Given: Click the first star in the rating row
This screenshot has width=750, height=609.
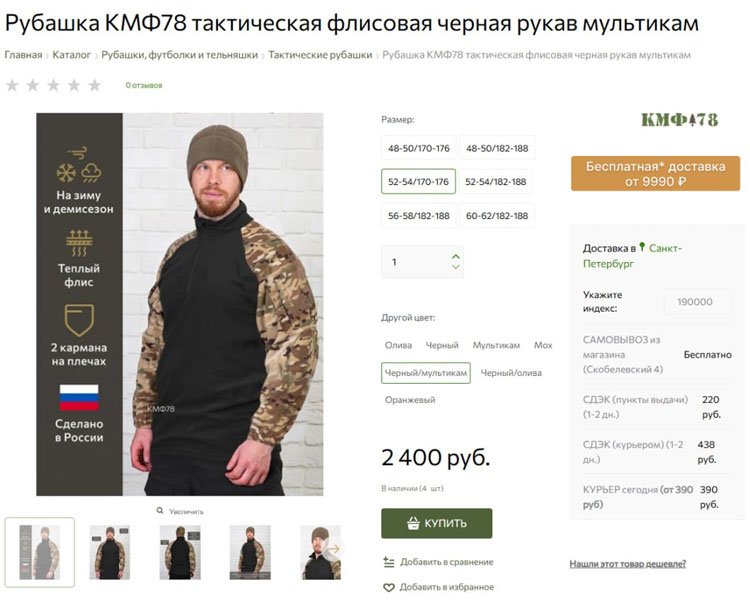Looking at the screenshot, I should tap(12, 85).
